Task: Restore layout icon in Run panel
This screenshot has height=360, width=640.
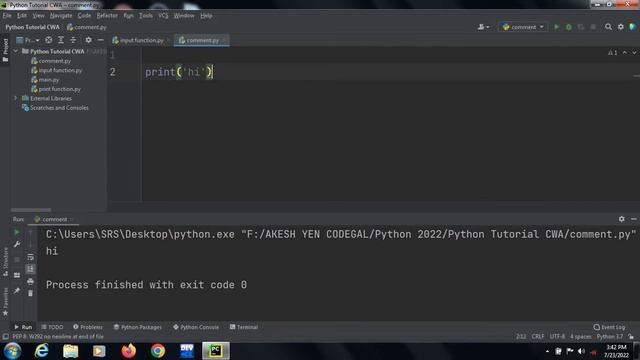Action: [x=17, y=276]
